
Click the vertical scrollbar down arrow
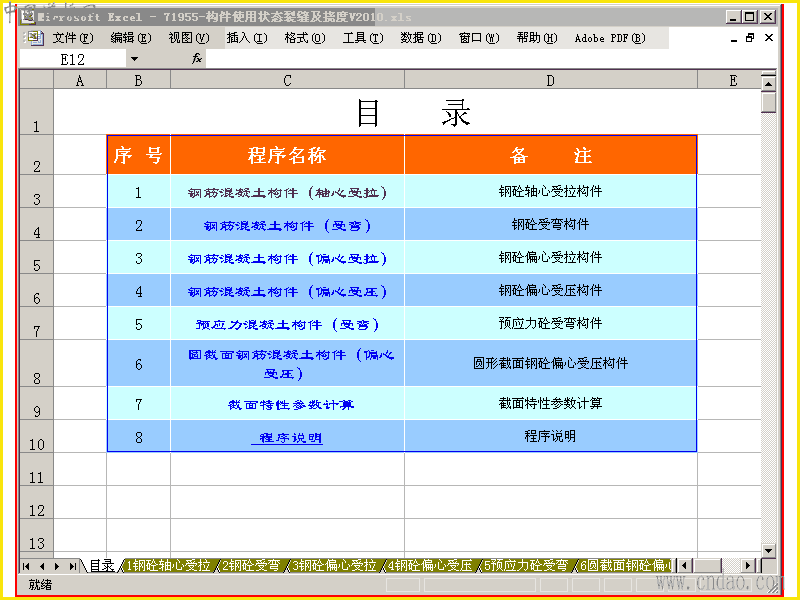(768, 551)
